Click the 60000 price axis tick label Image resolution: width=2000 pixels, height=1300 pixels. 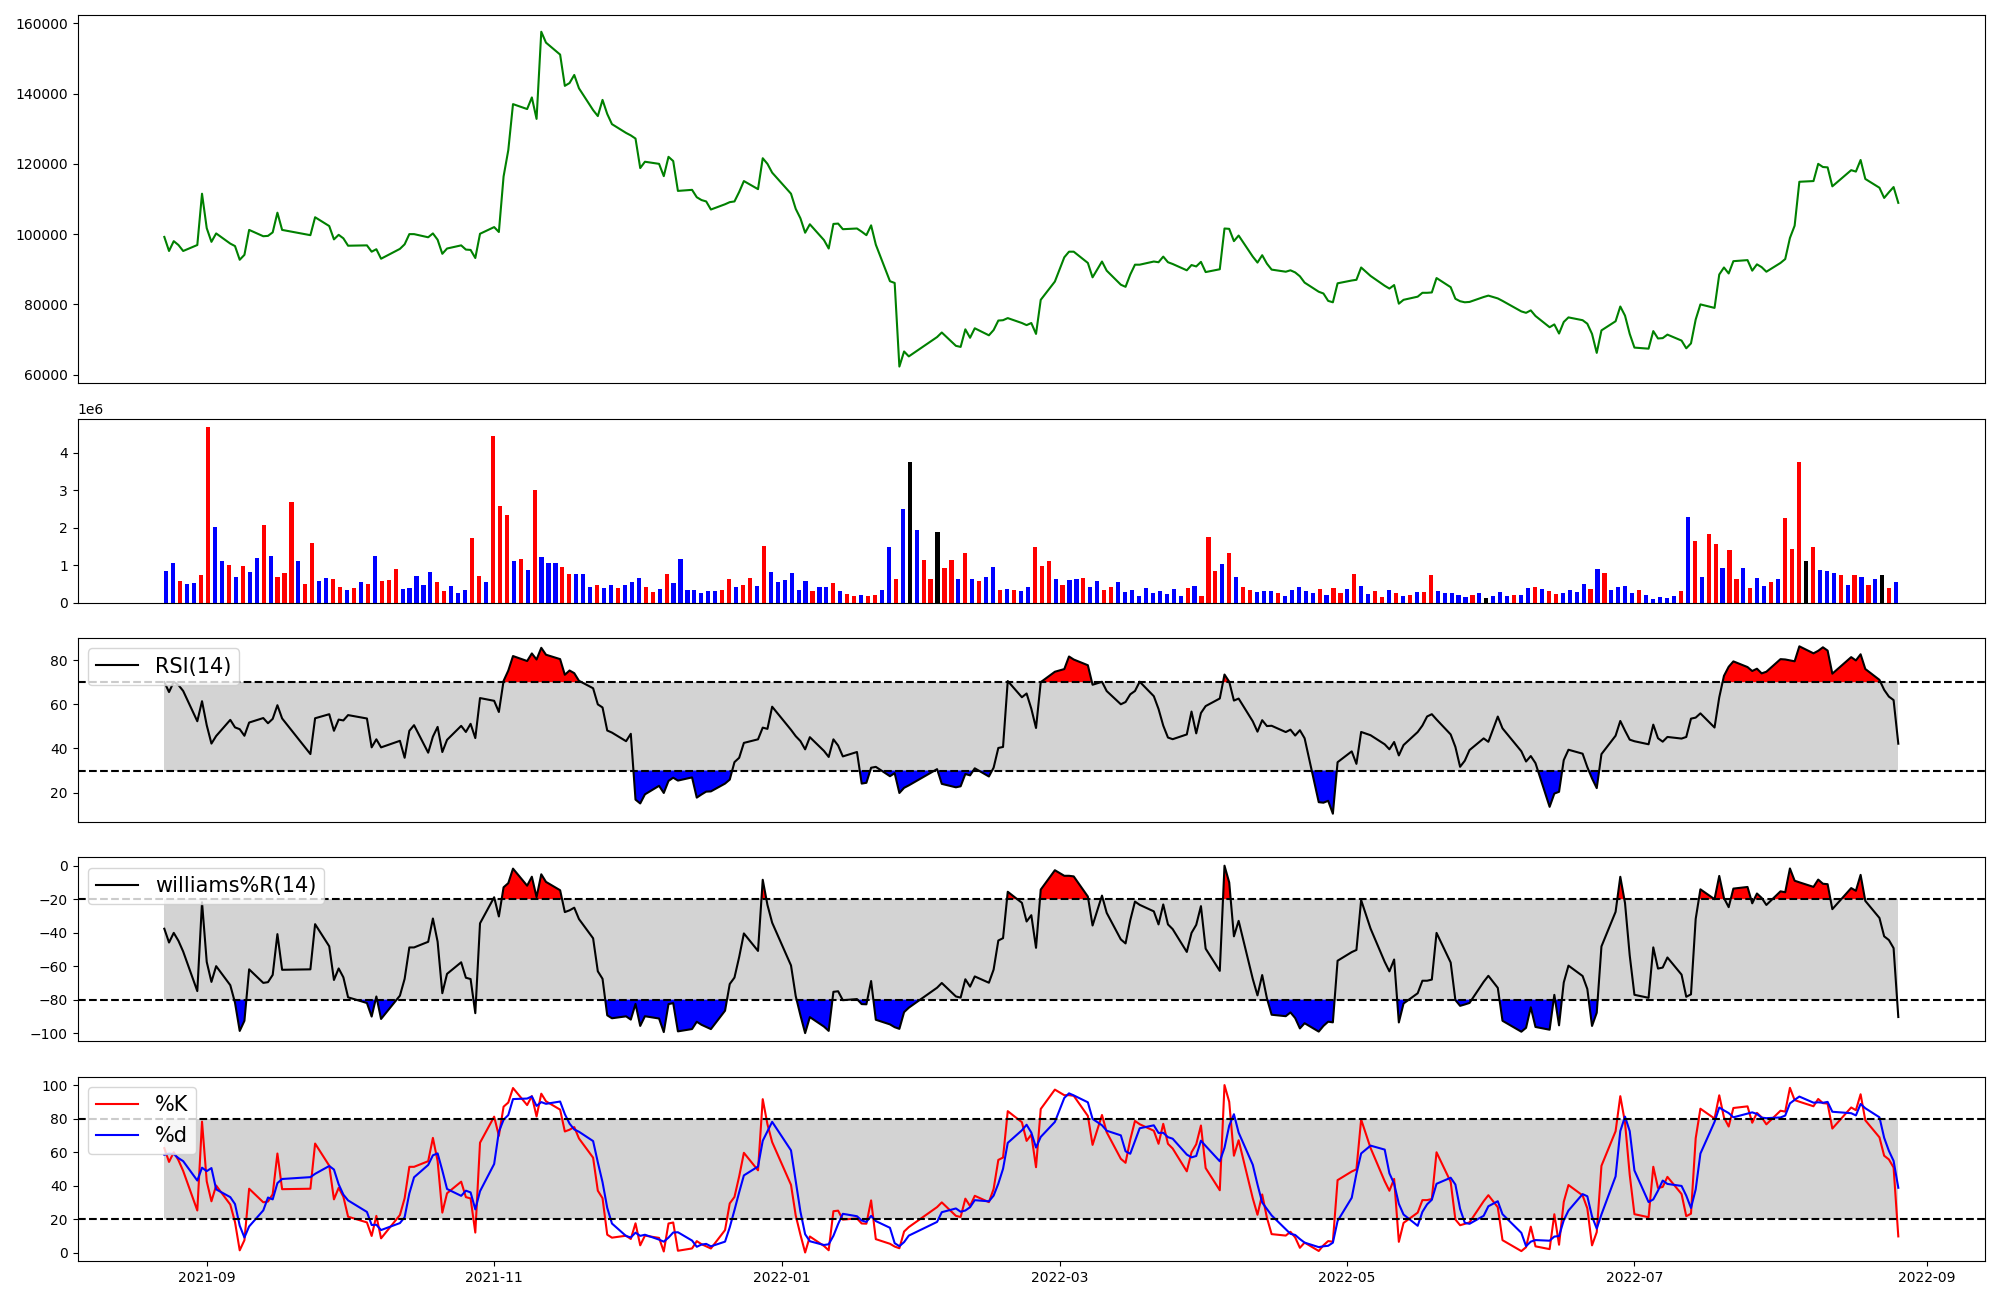[x=46, y=376]
